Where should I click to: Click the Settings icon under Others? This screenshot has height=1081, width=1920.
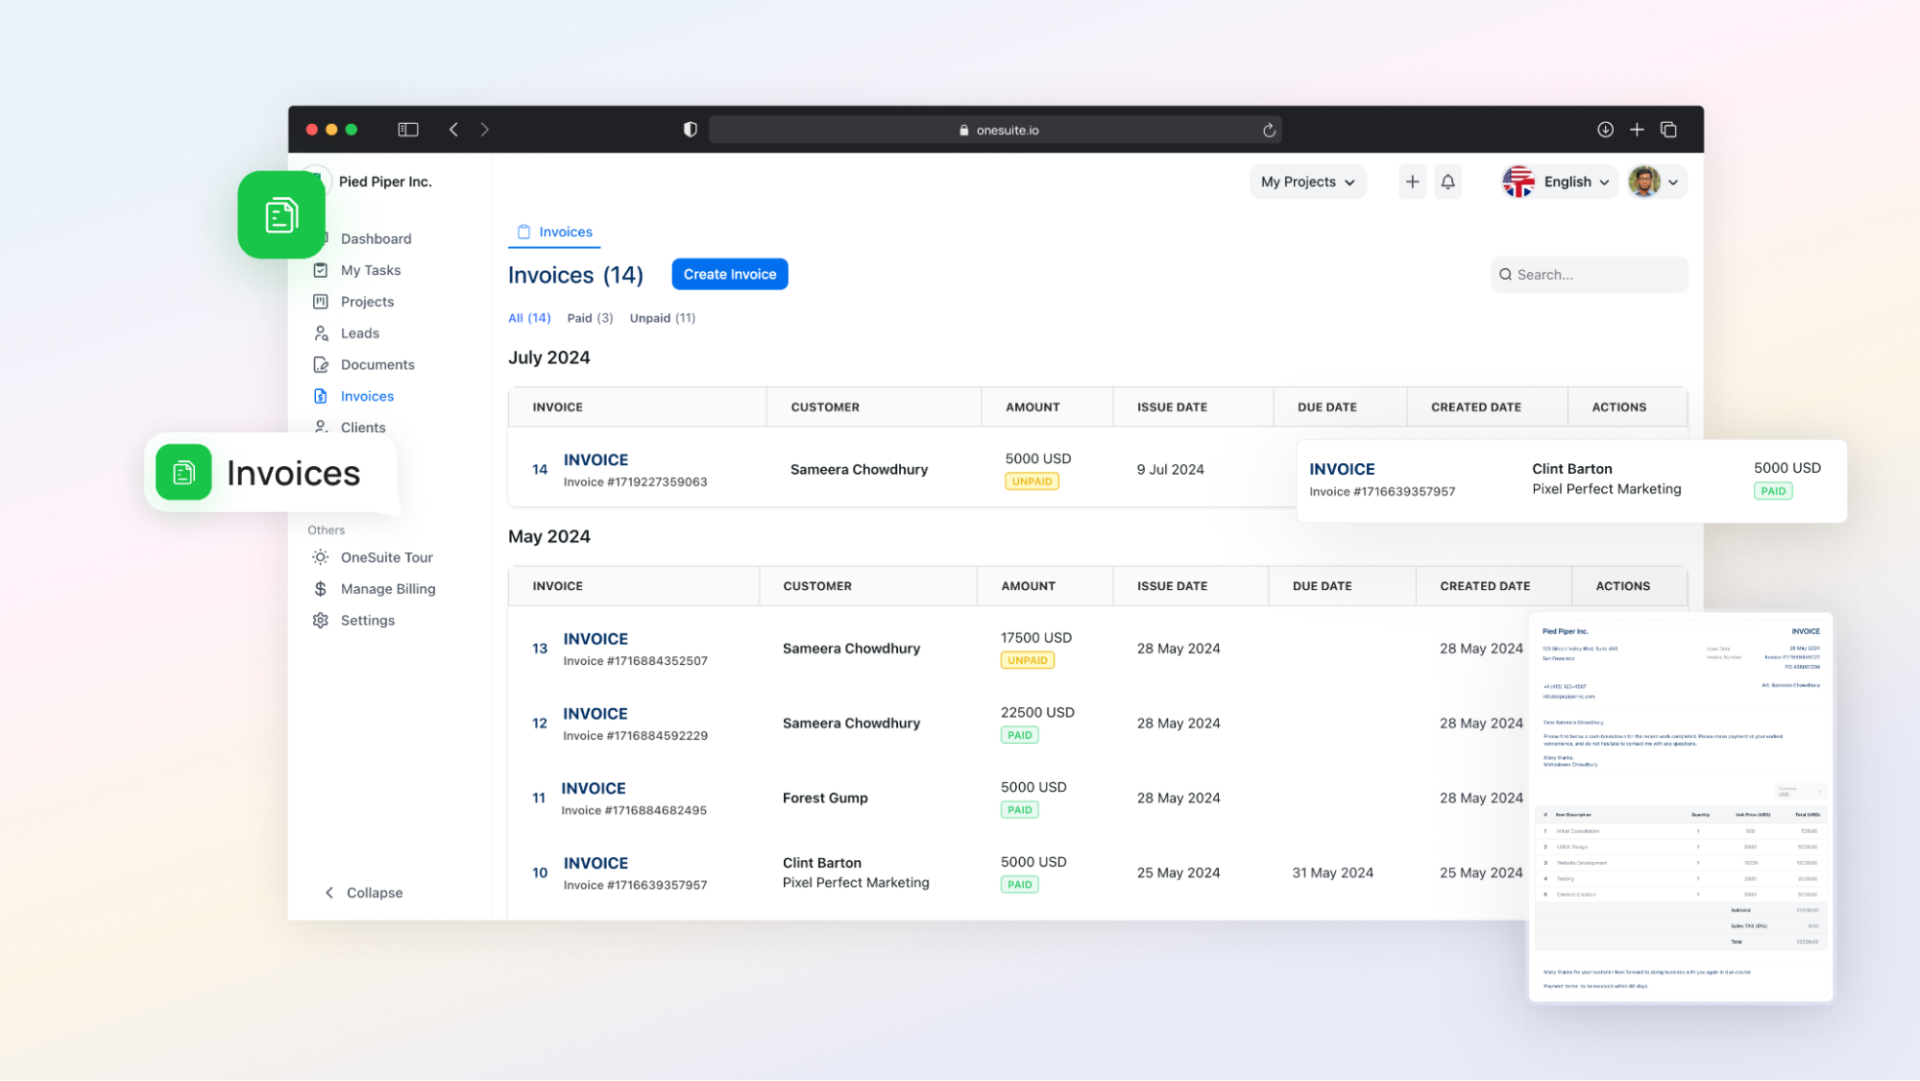320,620
